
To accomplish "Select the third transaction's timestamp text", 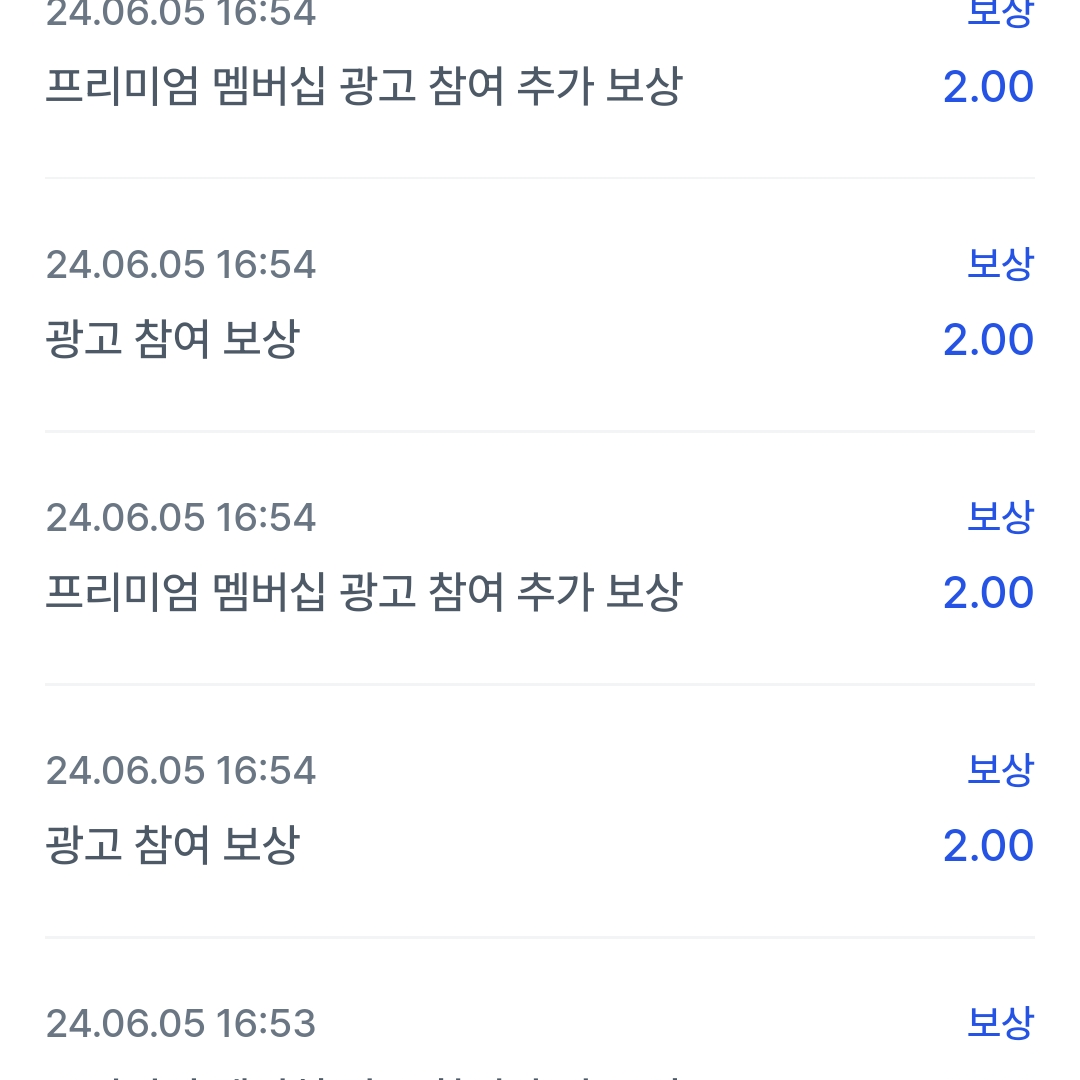I will (180, 516).
